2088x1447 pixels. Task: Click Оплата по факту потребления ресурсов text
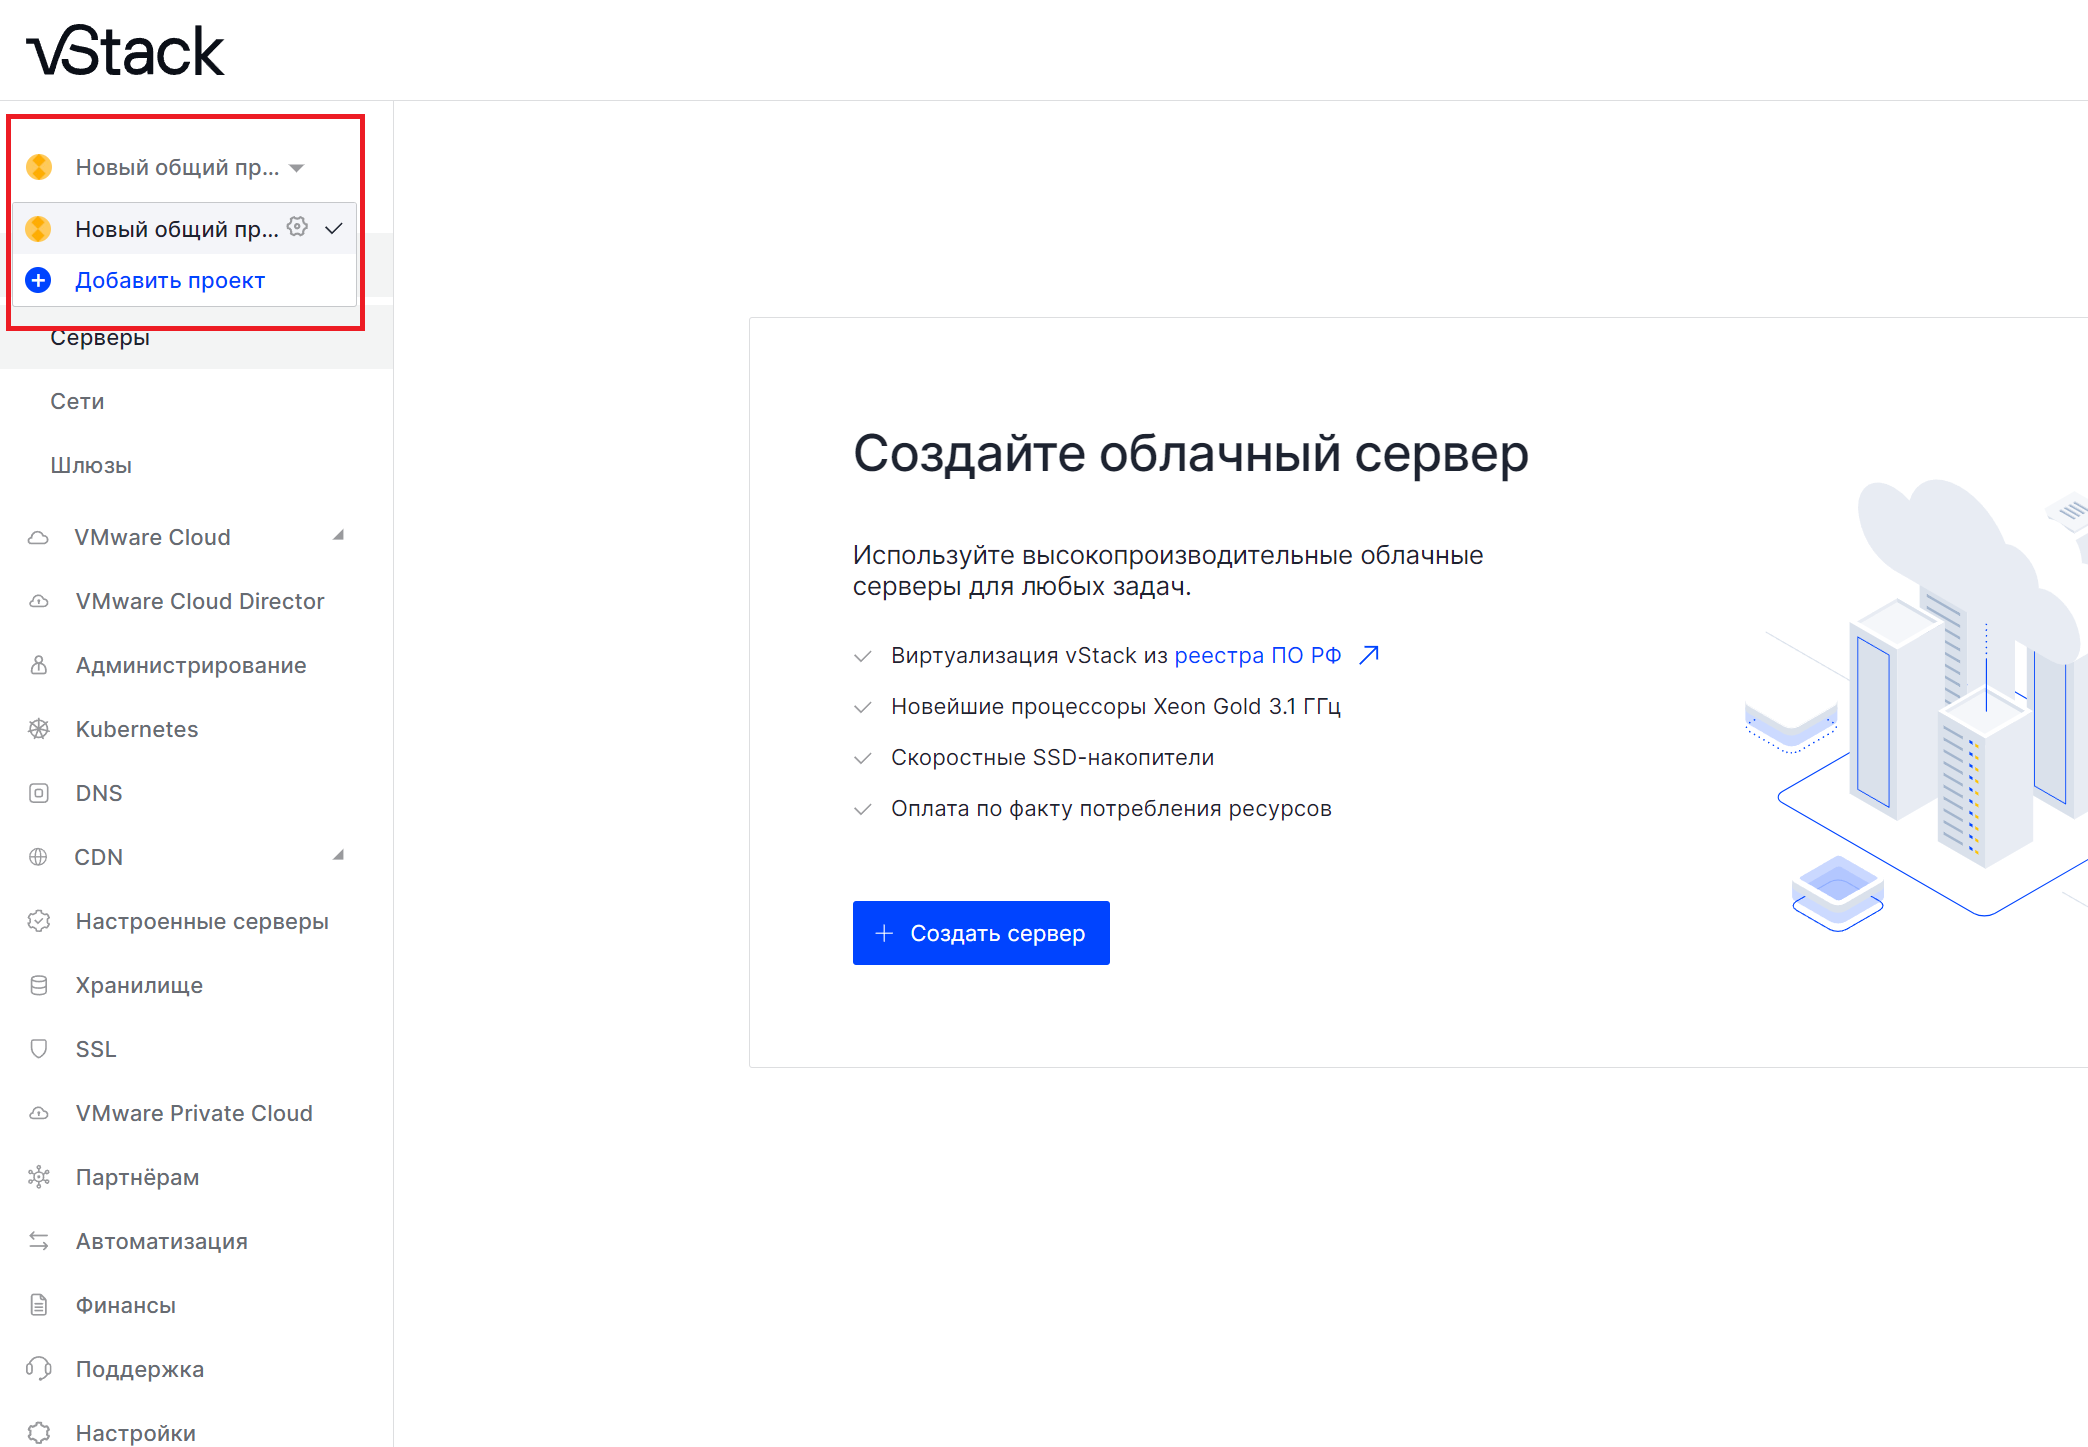(1111, 808)
